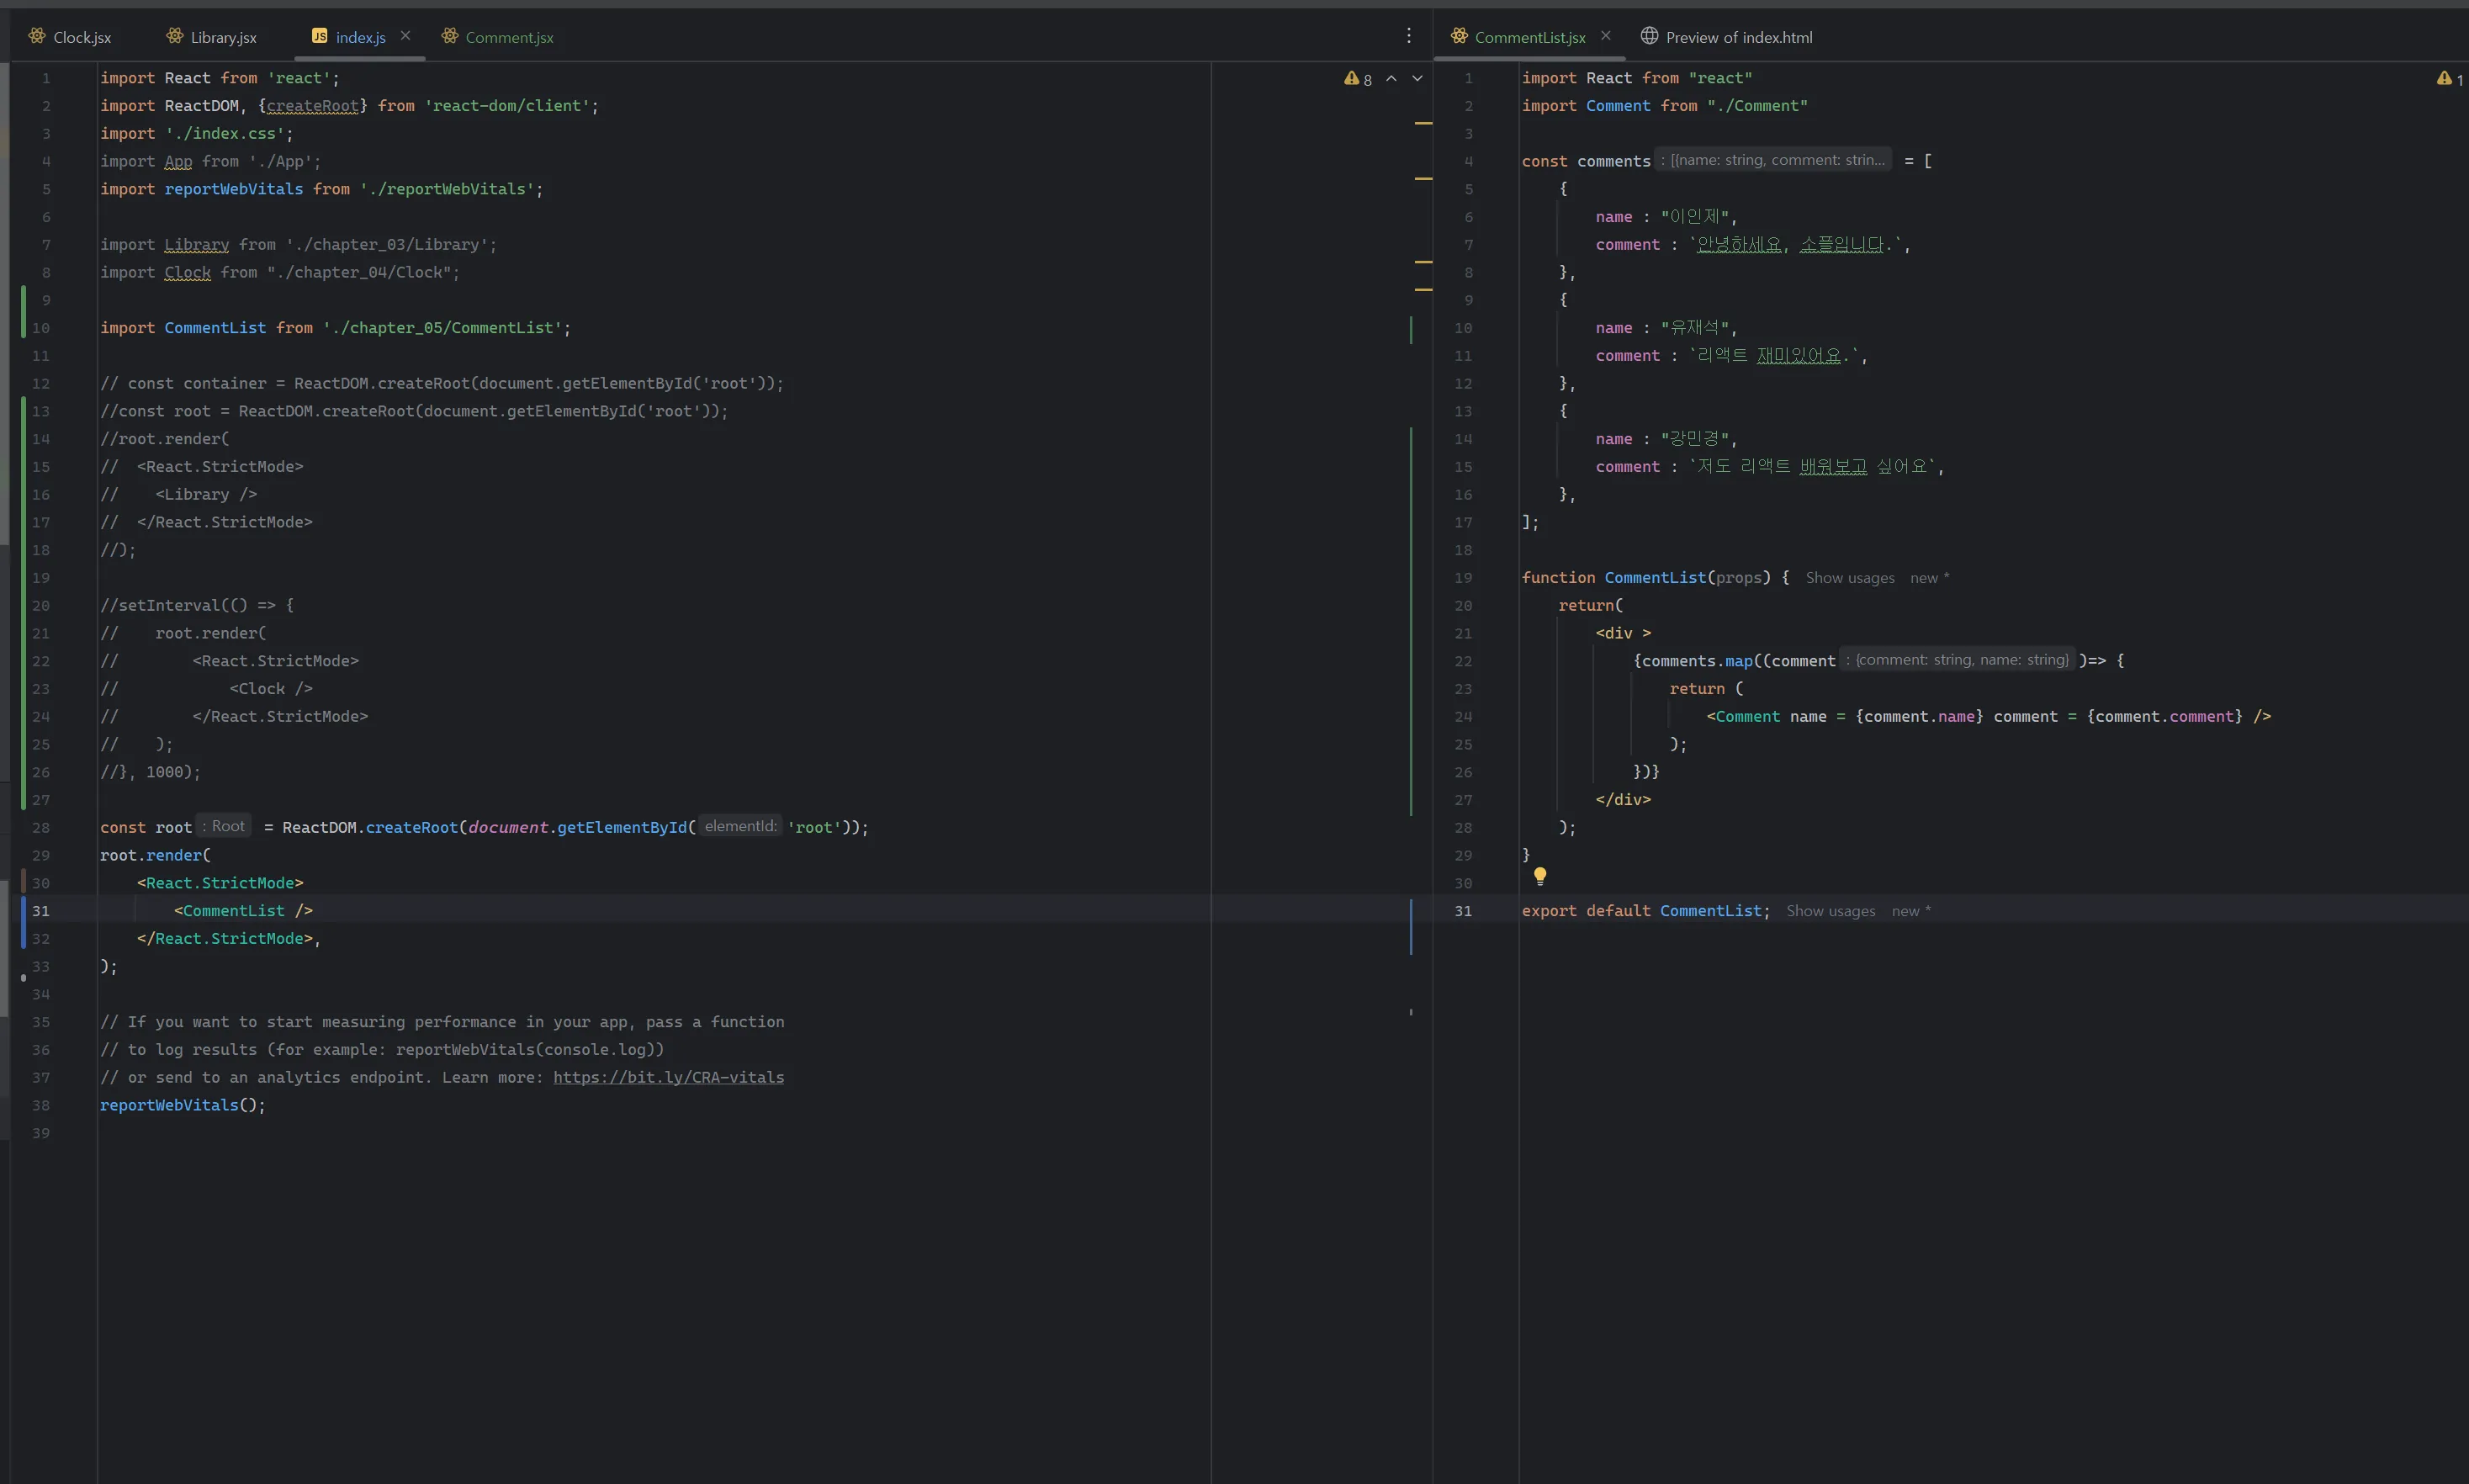Click the React icon on Comment.jsx tab
Image resolution: width=2469 pixels, height=1484 pixels.
pyautogui.click(x=450, y=36)
